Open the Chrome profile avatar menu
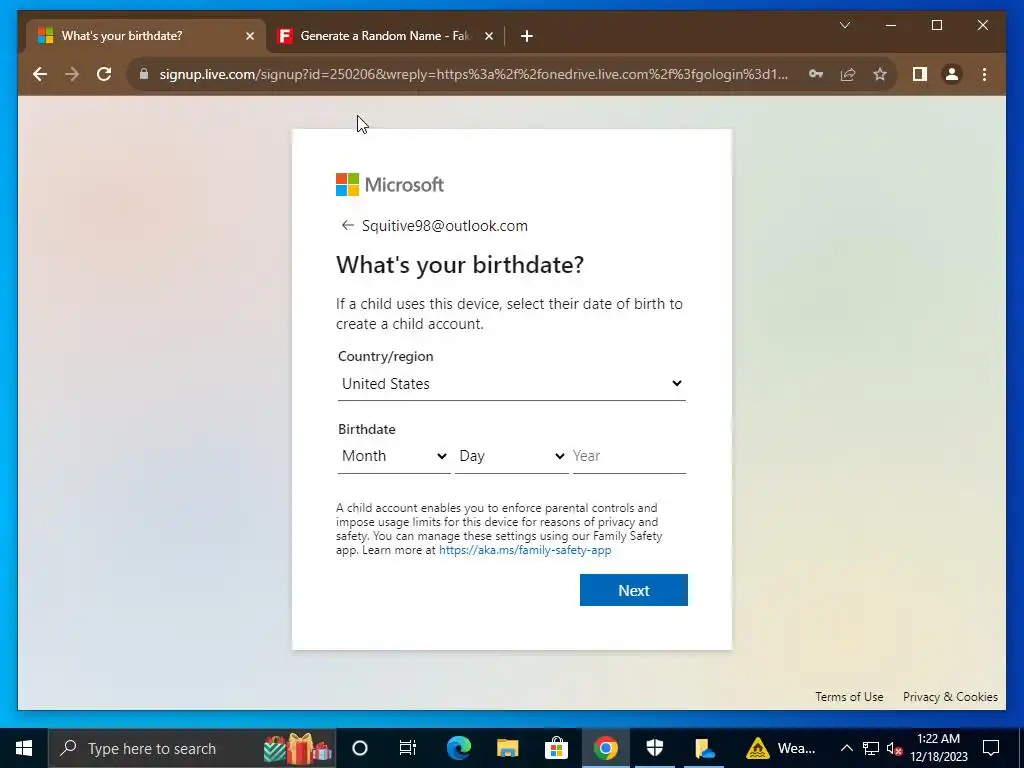This screenshot has width=1024, height=768. [x=952, y=74]
